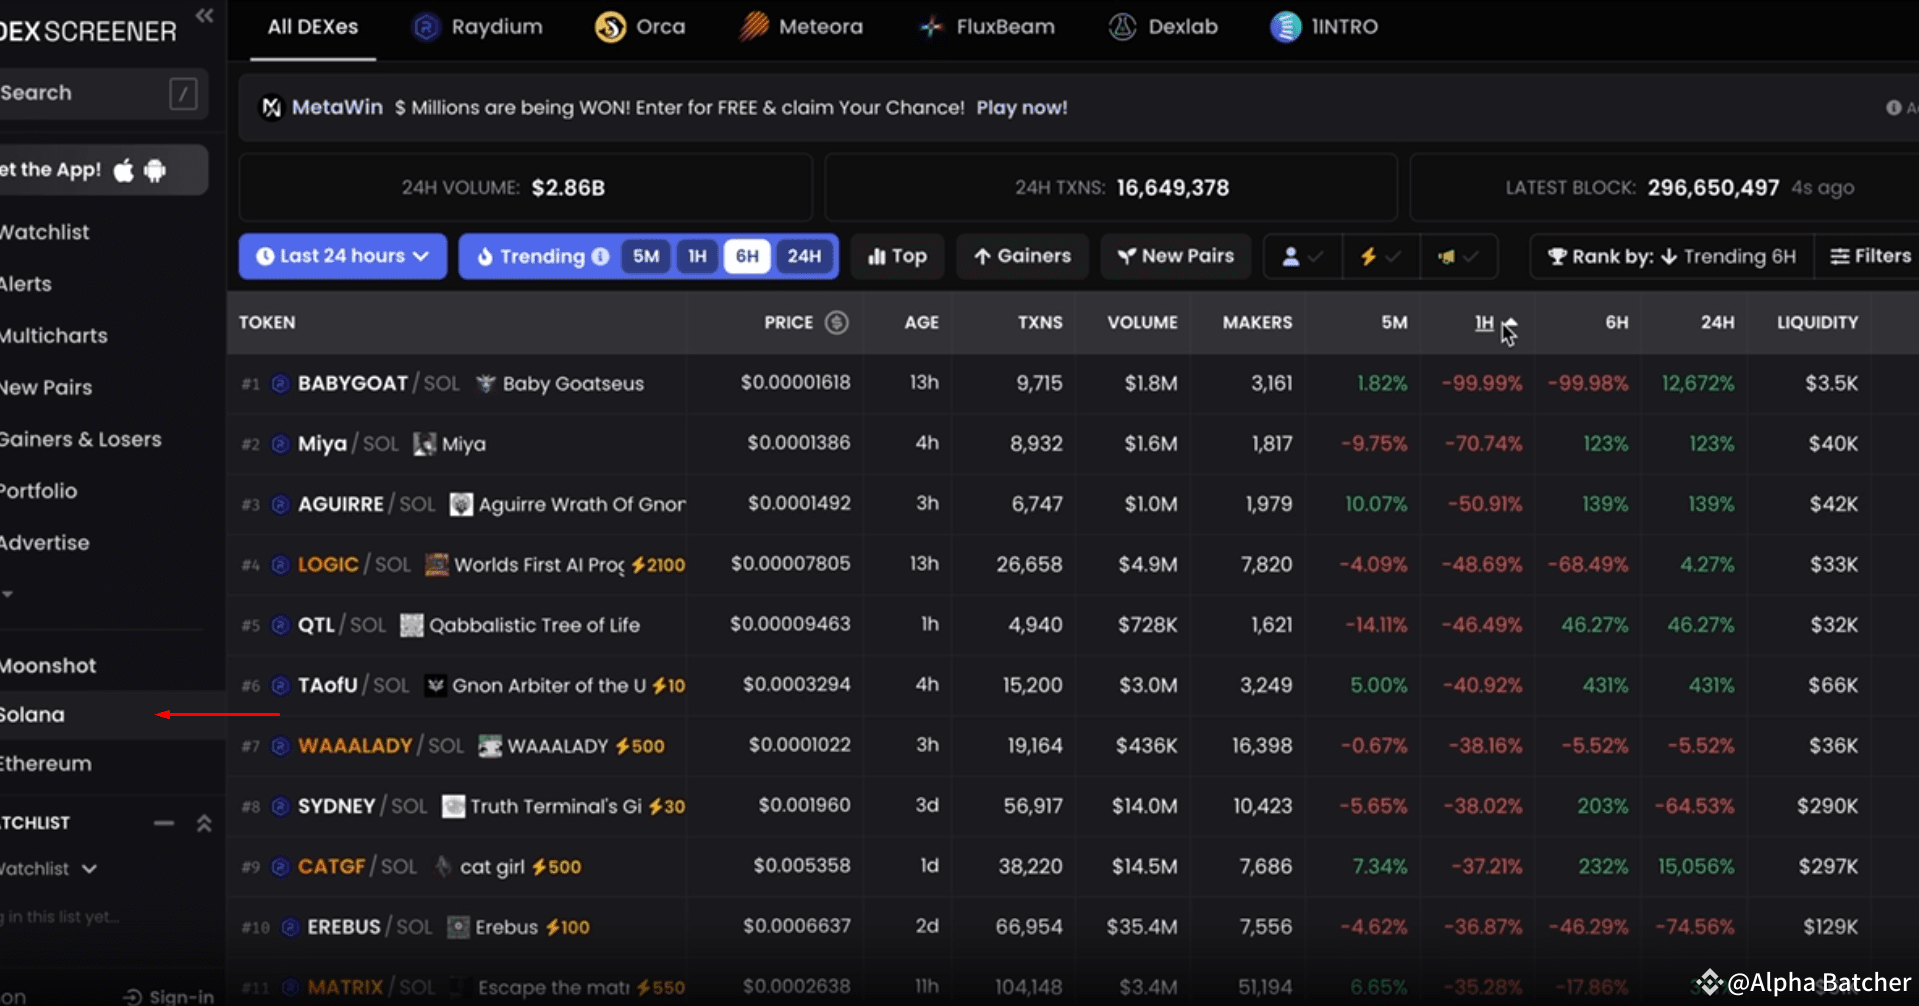This screenshot has height=1006, width=1919.
Task: Open Portfolio in sidebar
Action: tap(39, 491)
